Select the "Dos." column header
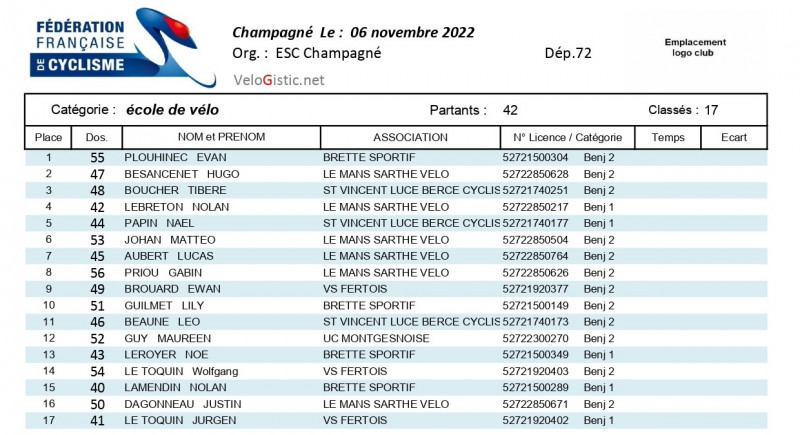Image resolution: width=800 pixels, height=435 pixels. pyautogui.click(x=96, y=137)
